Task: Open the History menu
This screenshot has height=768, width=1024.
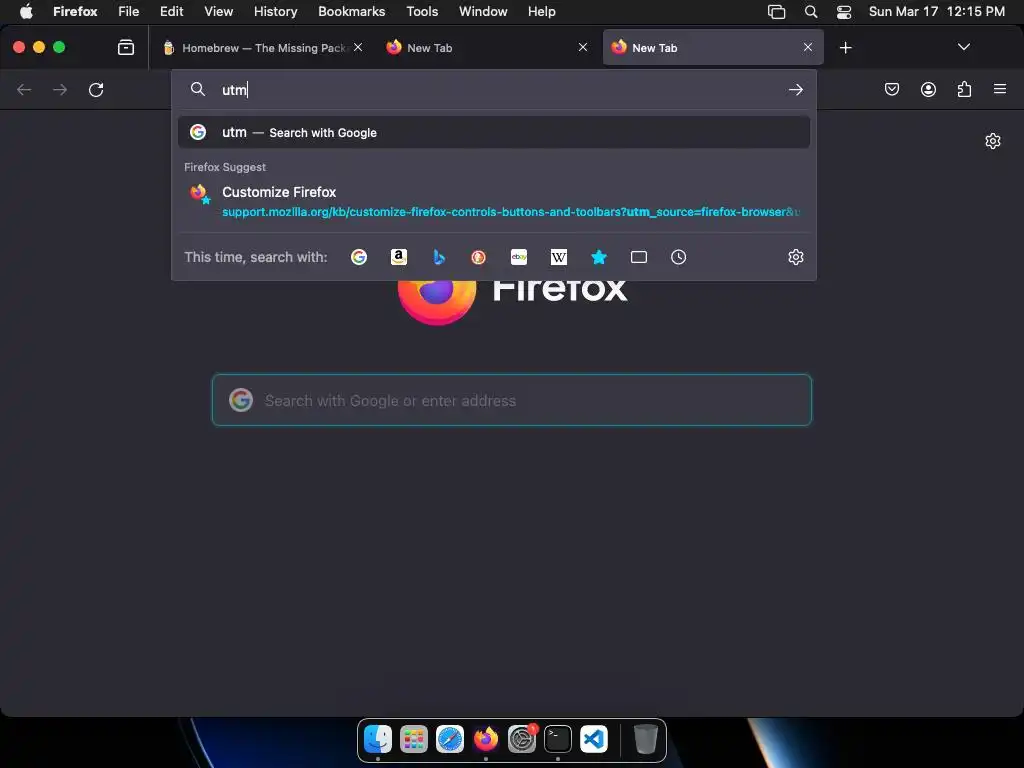Action: click(x=275, y=11)
